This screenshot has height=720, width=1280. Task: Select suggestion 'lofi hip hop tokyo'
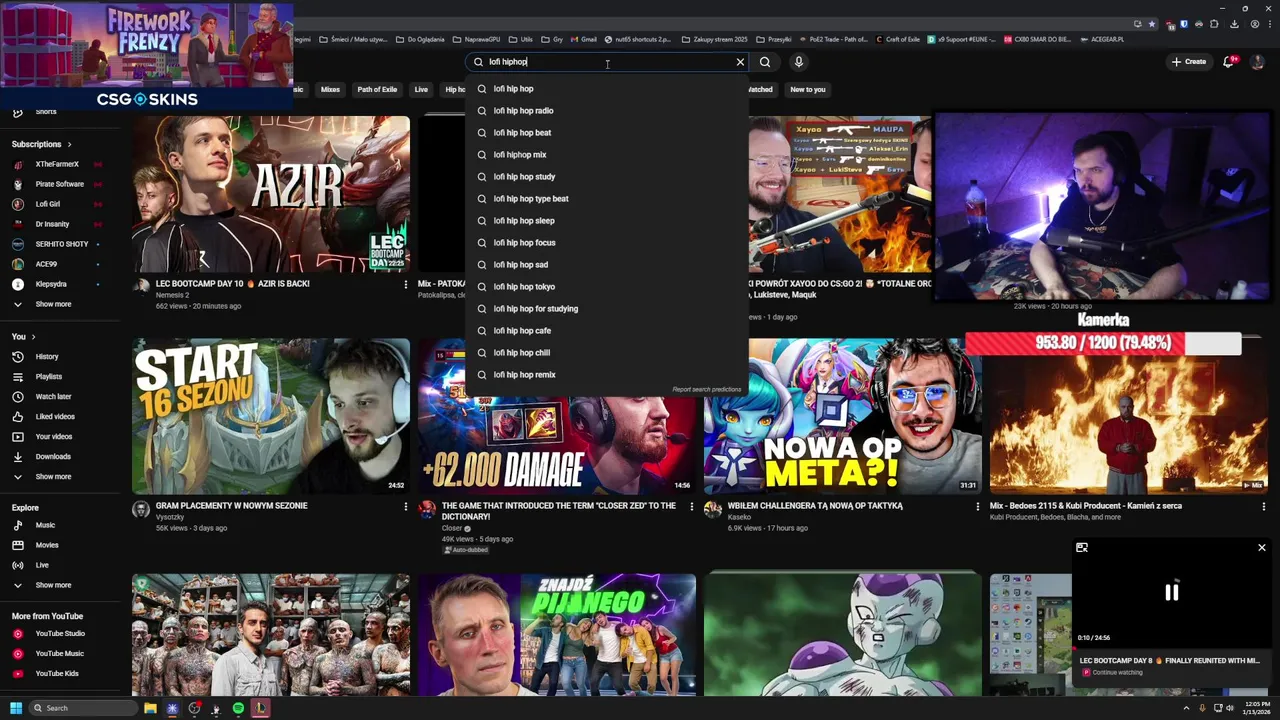coord(607,287)
